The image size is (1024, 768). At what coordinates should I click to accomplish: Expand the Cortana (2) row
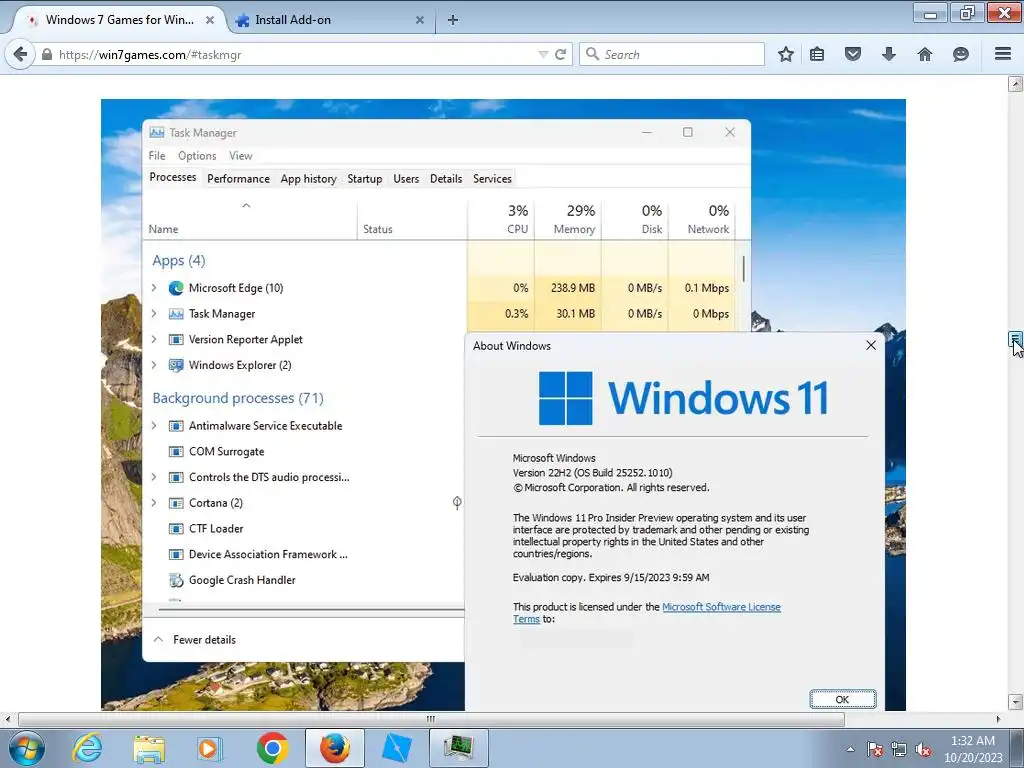(x=154, y=502)
